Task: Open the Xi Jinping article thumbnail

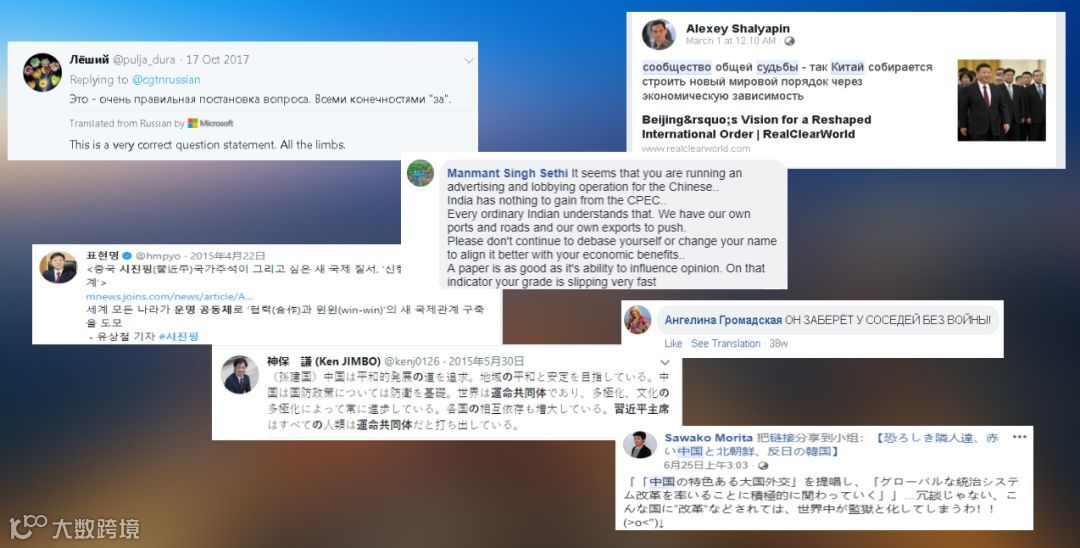Action: (1001, 101)
